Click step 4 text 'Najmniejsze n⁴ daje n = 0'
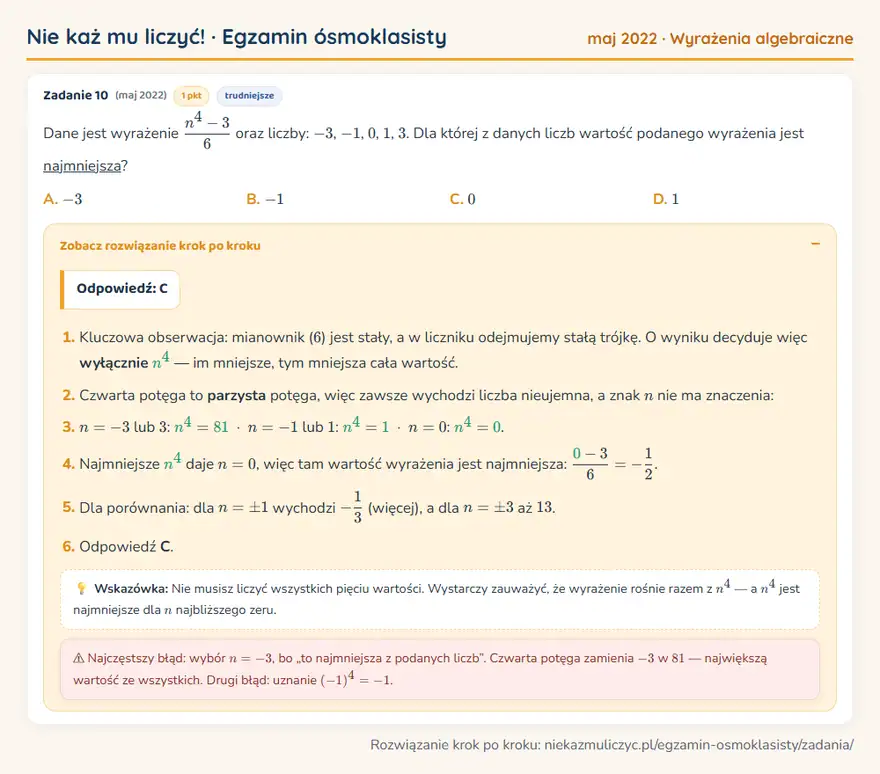Image resolution: width=880 pixels, height=774 pixels. pos(168,464)
